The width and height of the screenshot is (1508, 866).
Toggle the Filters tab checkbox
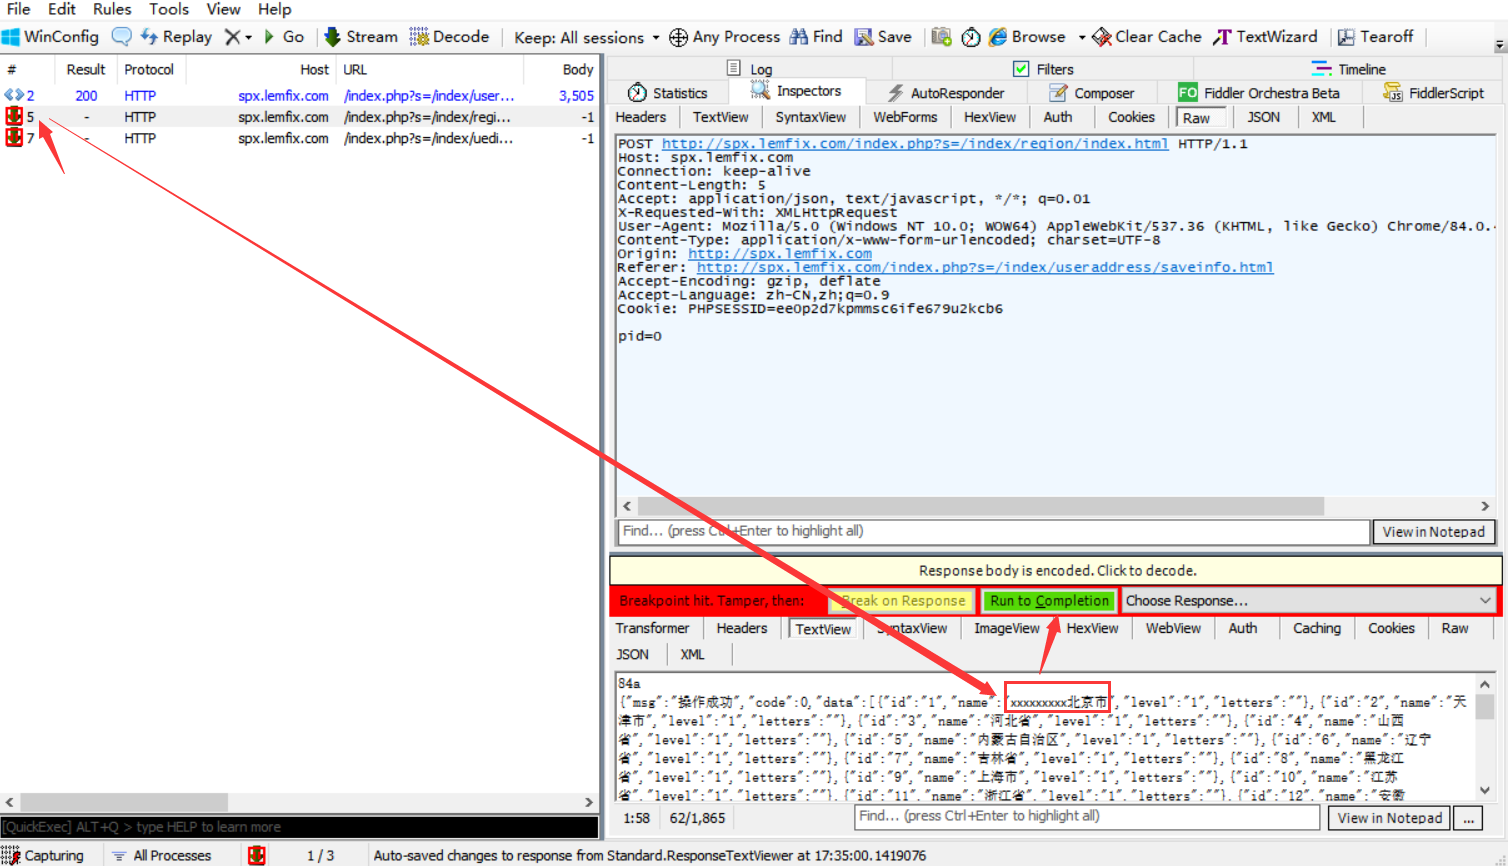point(1021,69)
